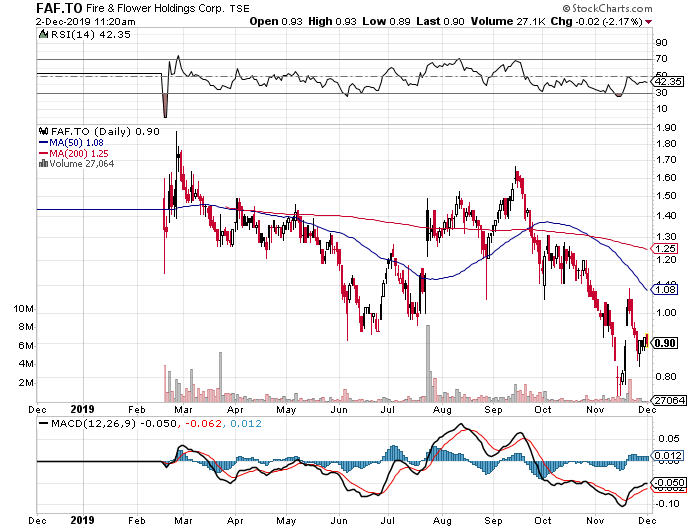Click the -0.10 MACD axis label
691x530 pixels.
click(668, 503)
